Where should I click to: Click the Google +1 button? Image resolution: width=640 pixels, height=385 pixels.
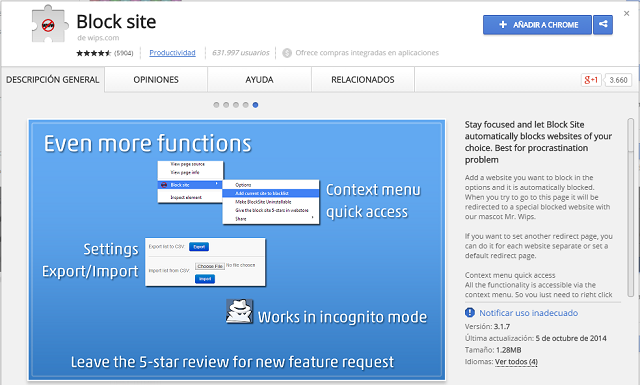(x=591, y=80)
